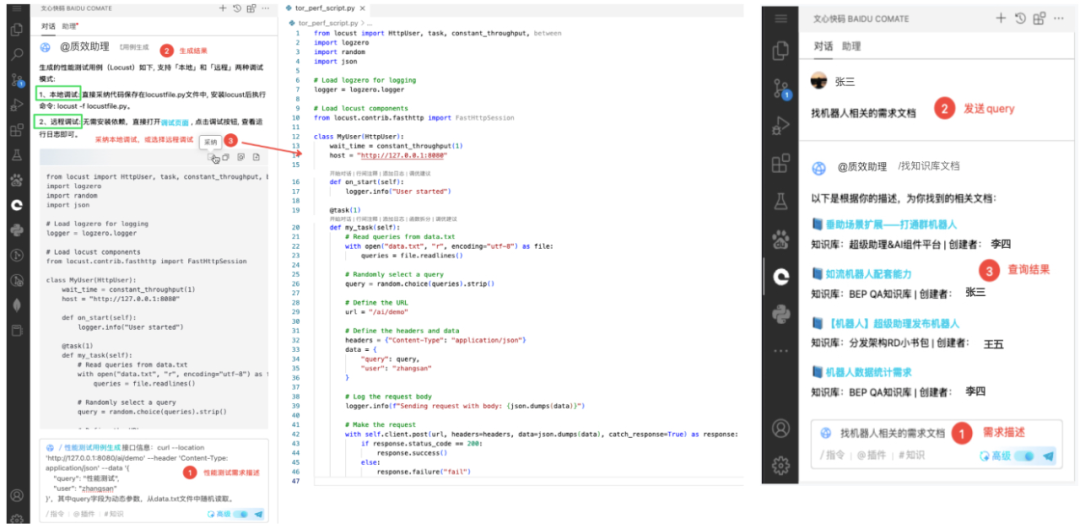
Task: Switch to 对话 tab in right panel
Action: coord(823,46)
